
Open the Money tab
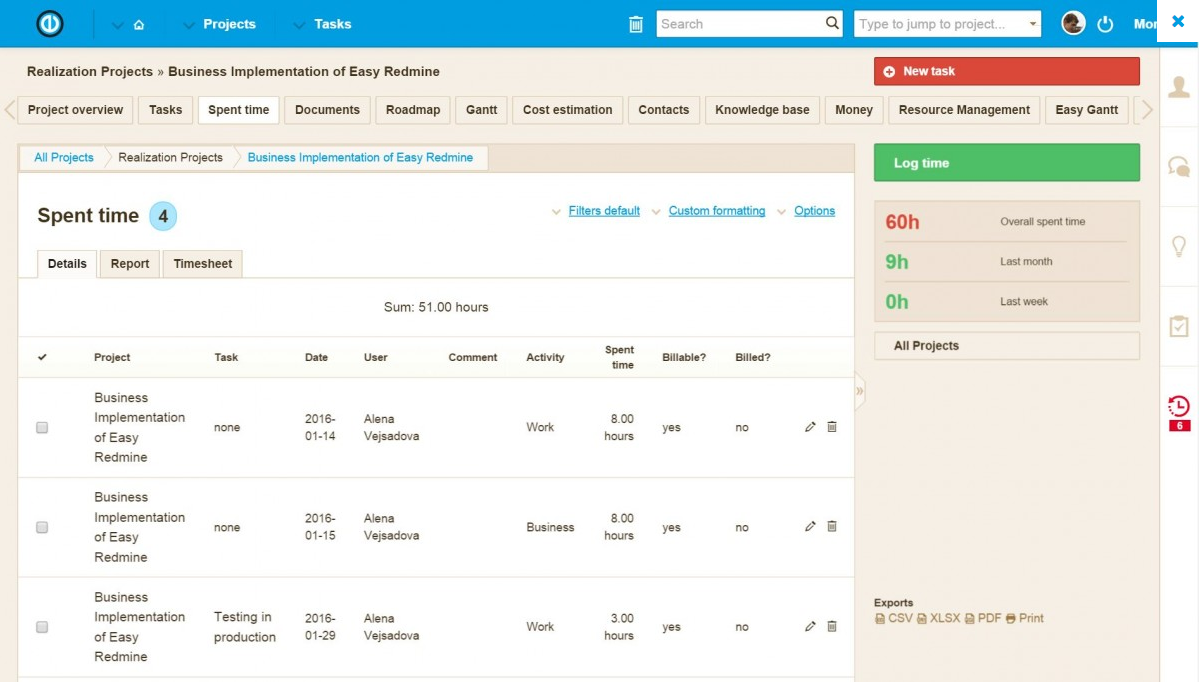pos(854,110)
